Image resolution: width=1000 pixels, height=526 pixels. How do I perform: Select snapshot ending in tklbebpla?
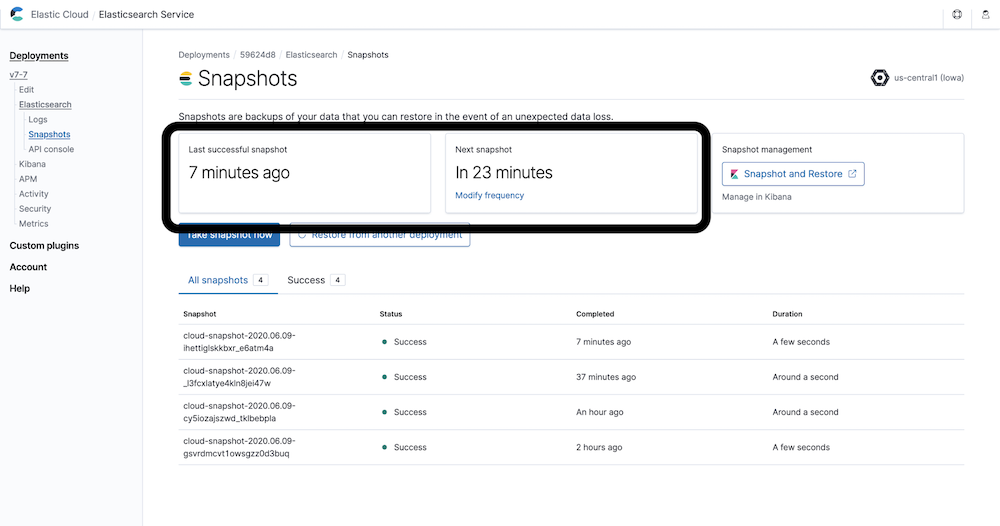pos(239,412)
